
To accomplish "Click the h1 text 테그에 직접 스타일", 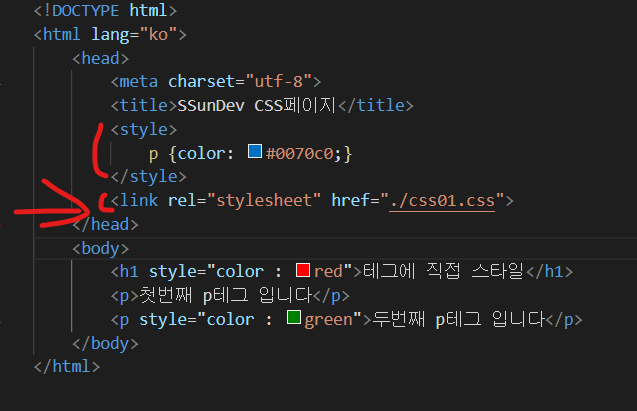I will (443, 271).
